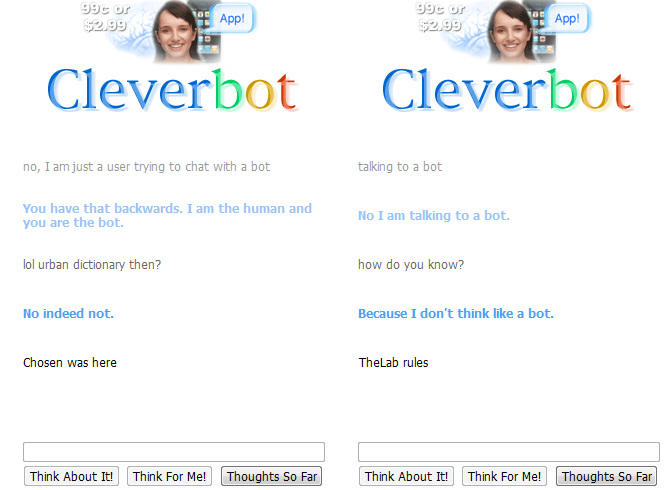Click the left Cleverbot logo
This screenshot has height=490, width=665.
coord(173,90)
